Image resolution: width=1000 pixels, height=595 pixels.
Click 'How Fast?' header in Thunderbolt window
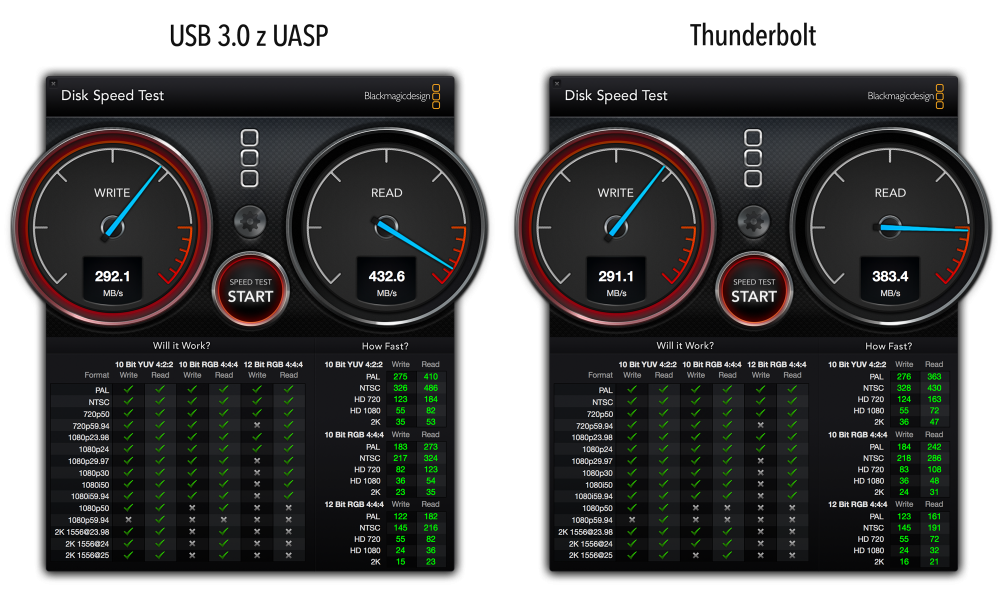pos(888,346)
